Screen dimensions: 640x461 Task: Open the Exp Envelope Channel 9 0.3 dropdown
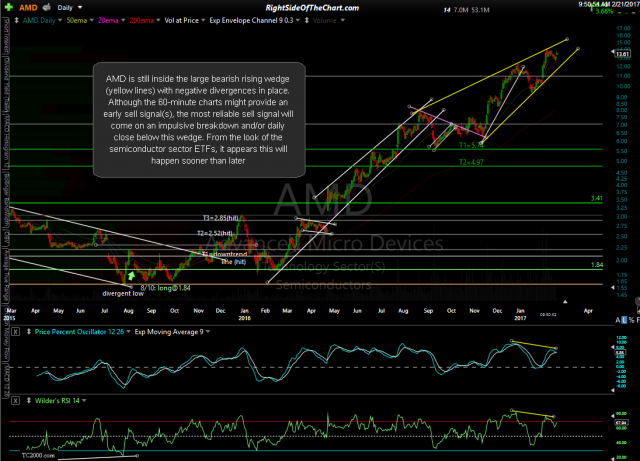point(298,20)
